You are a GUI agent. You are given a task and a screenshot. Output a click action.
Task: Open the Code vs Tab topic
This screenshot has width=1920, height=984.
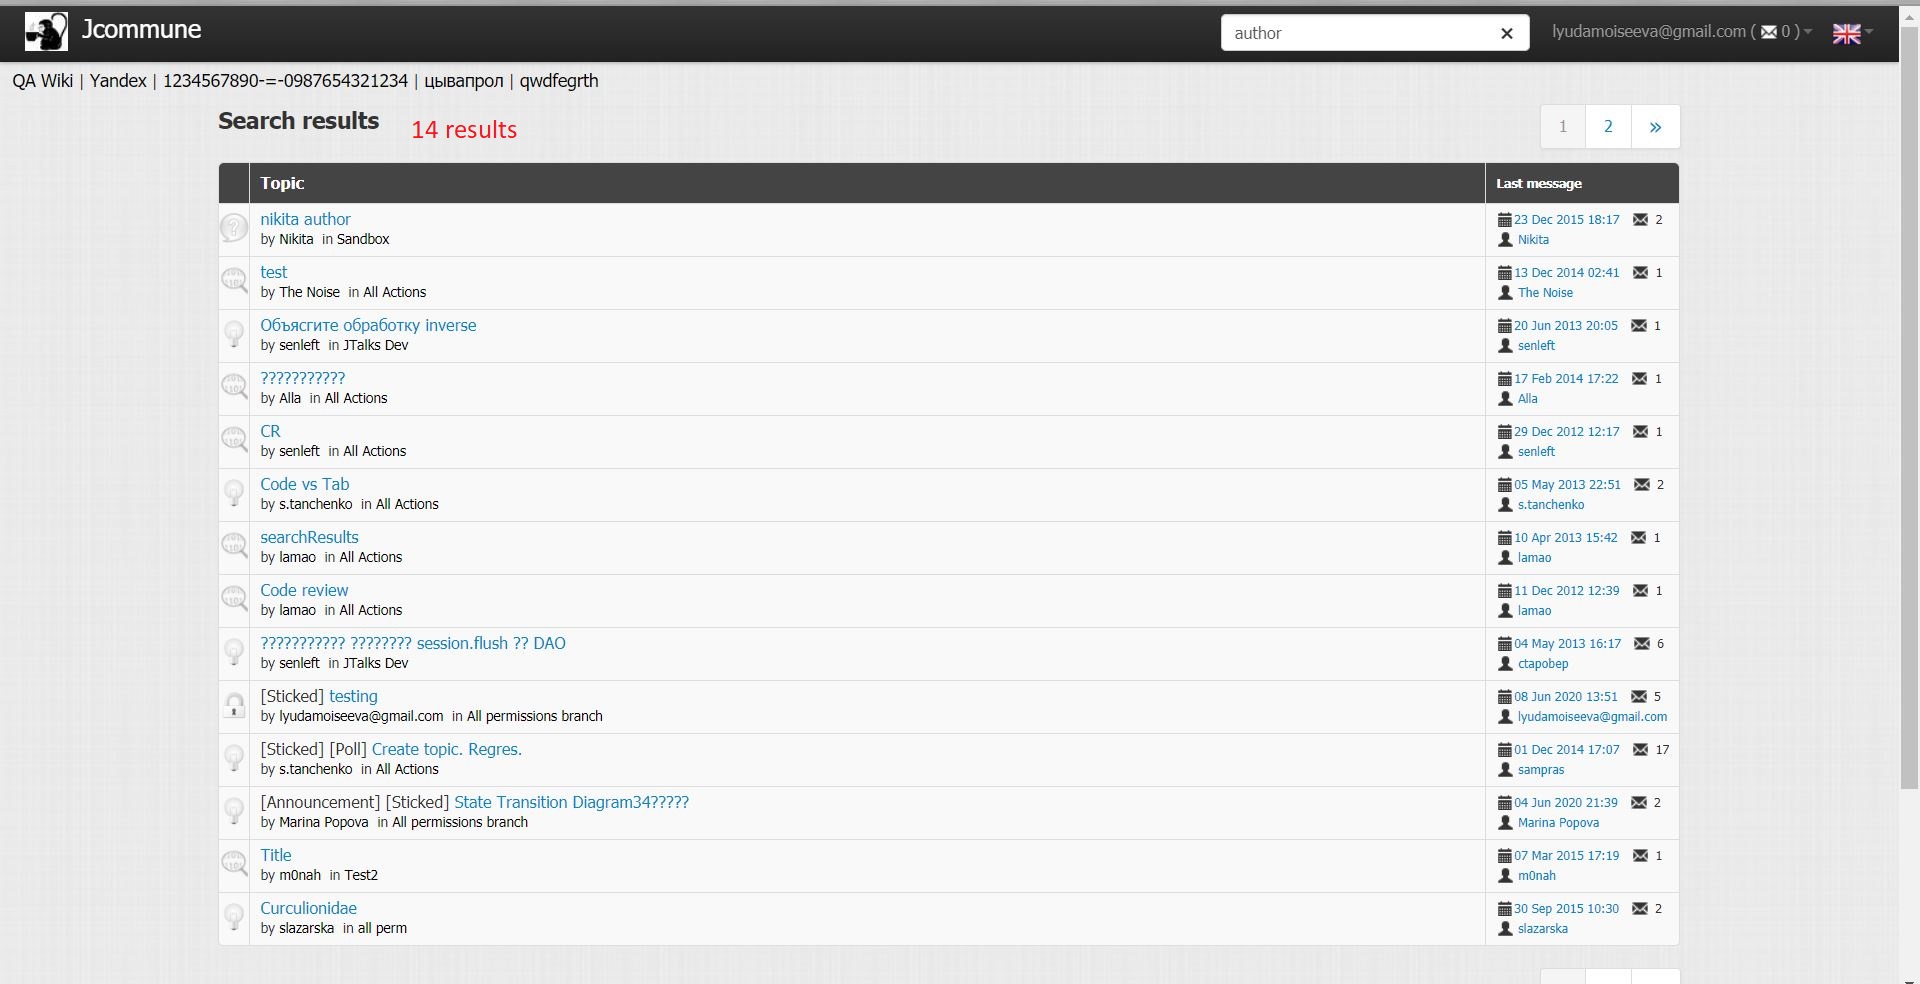[304, 484]
